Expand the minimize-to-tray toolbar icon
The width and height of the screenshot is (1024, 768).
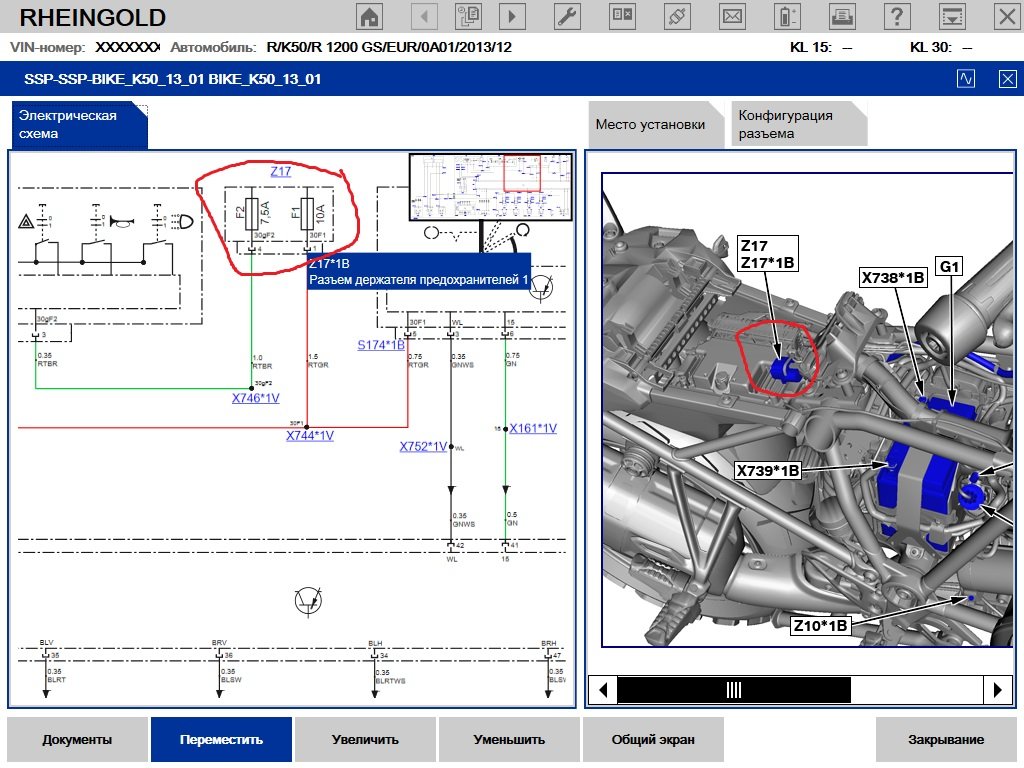[x=953, y=16]
